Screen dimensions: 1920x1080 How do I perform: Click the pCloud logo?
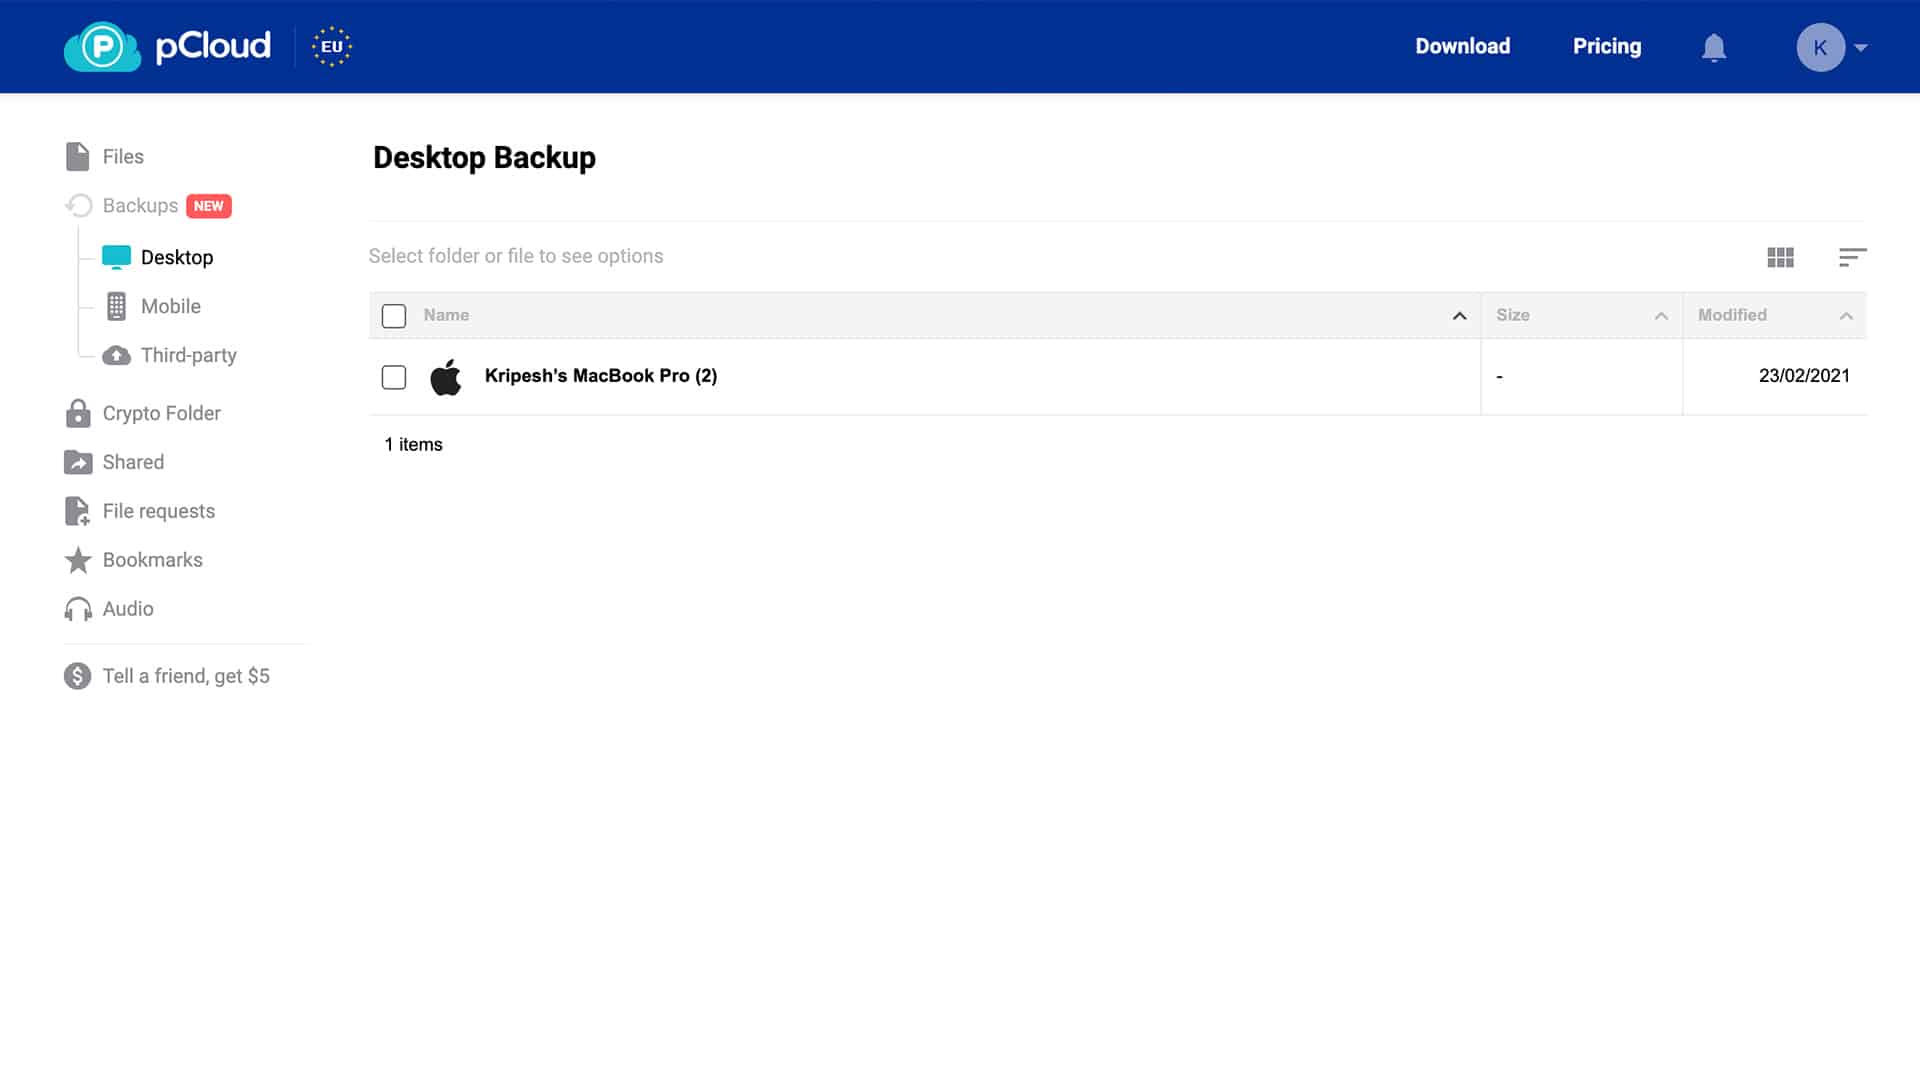click(167, 46)
